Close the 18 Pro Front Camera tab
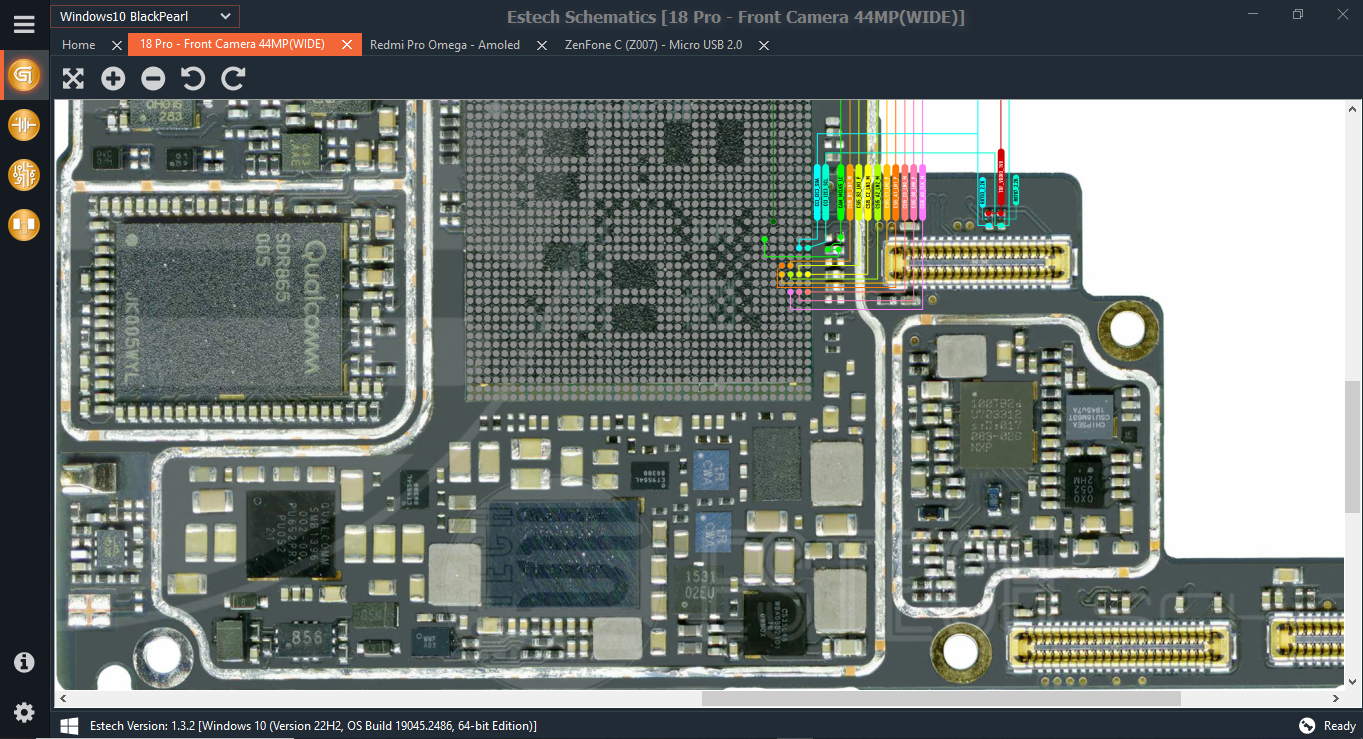1363x739 pixels. click(x=347, y=45)
